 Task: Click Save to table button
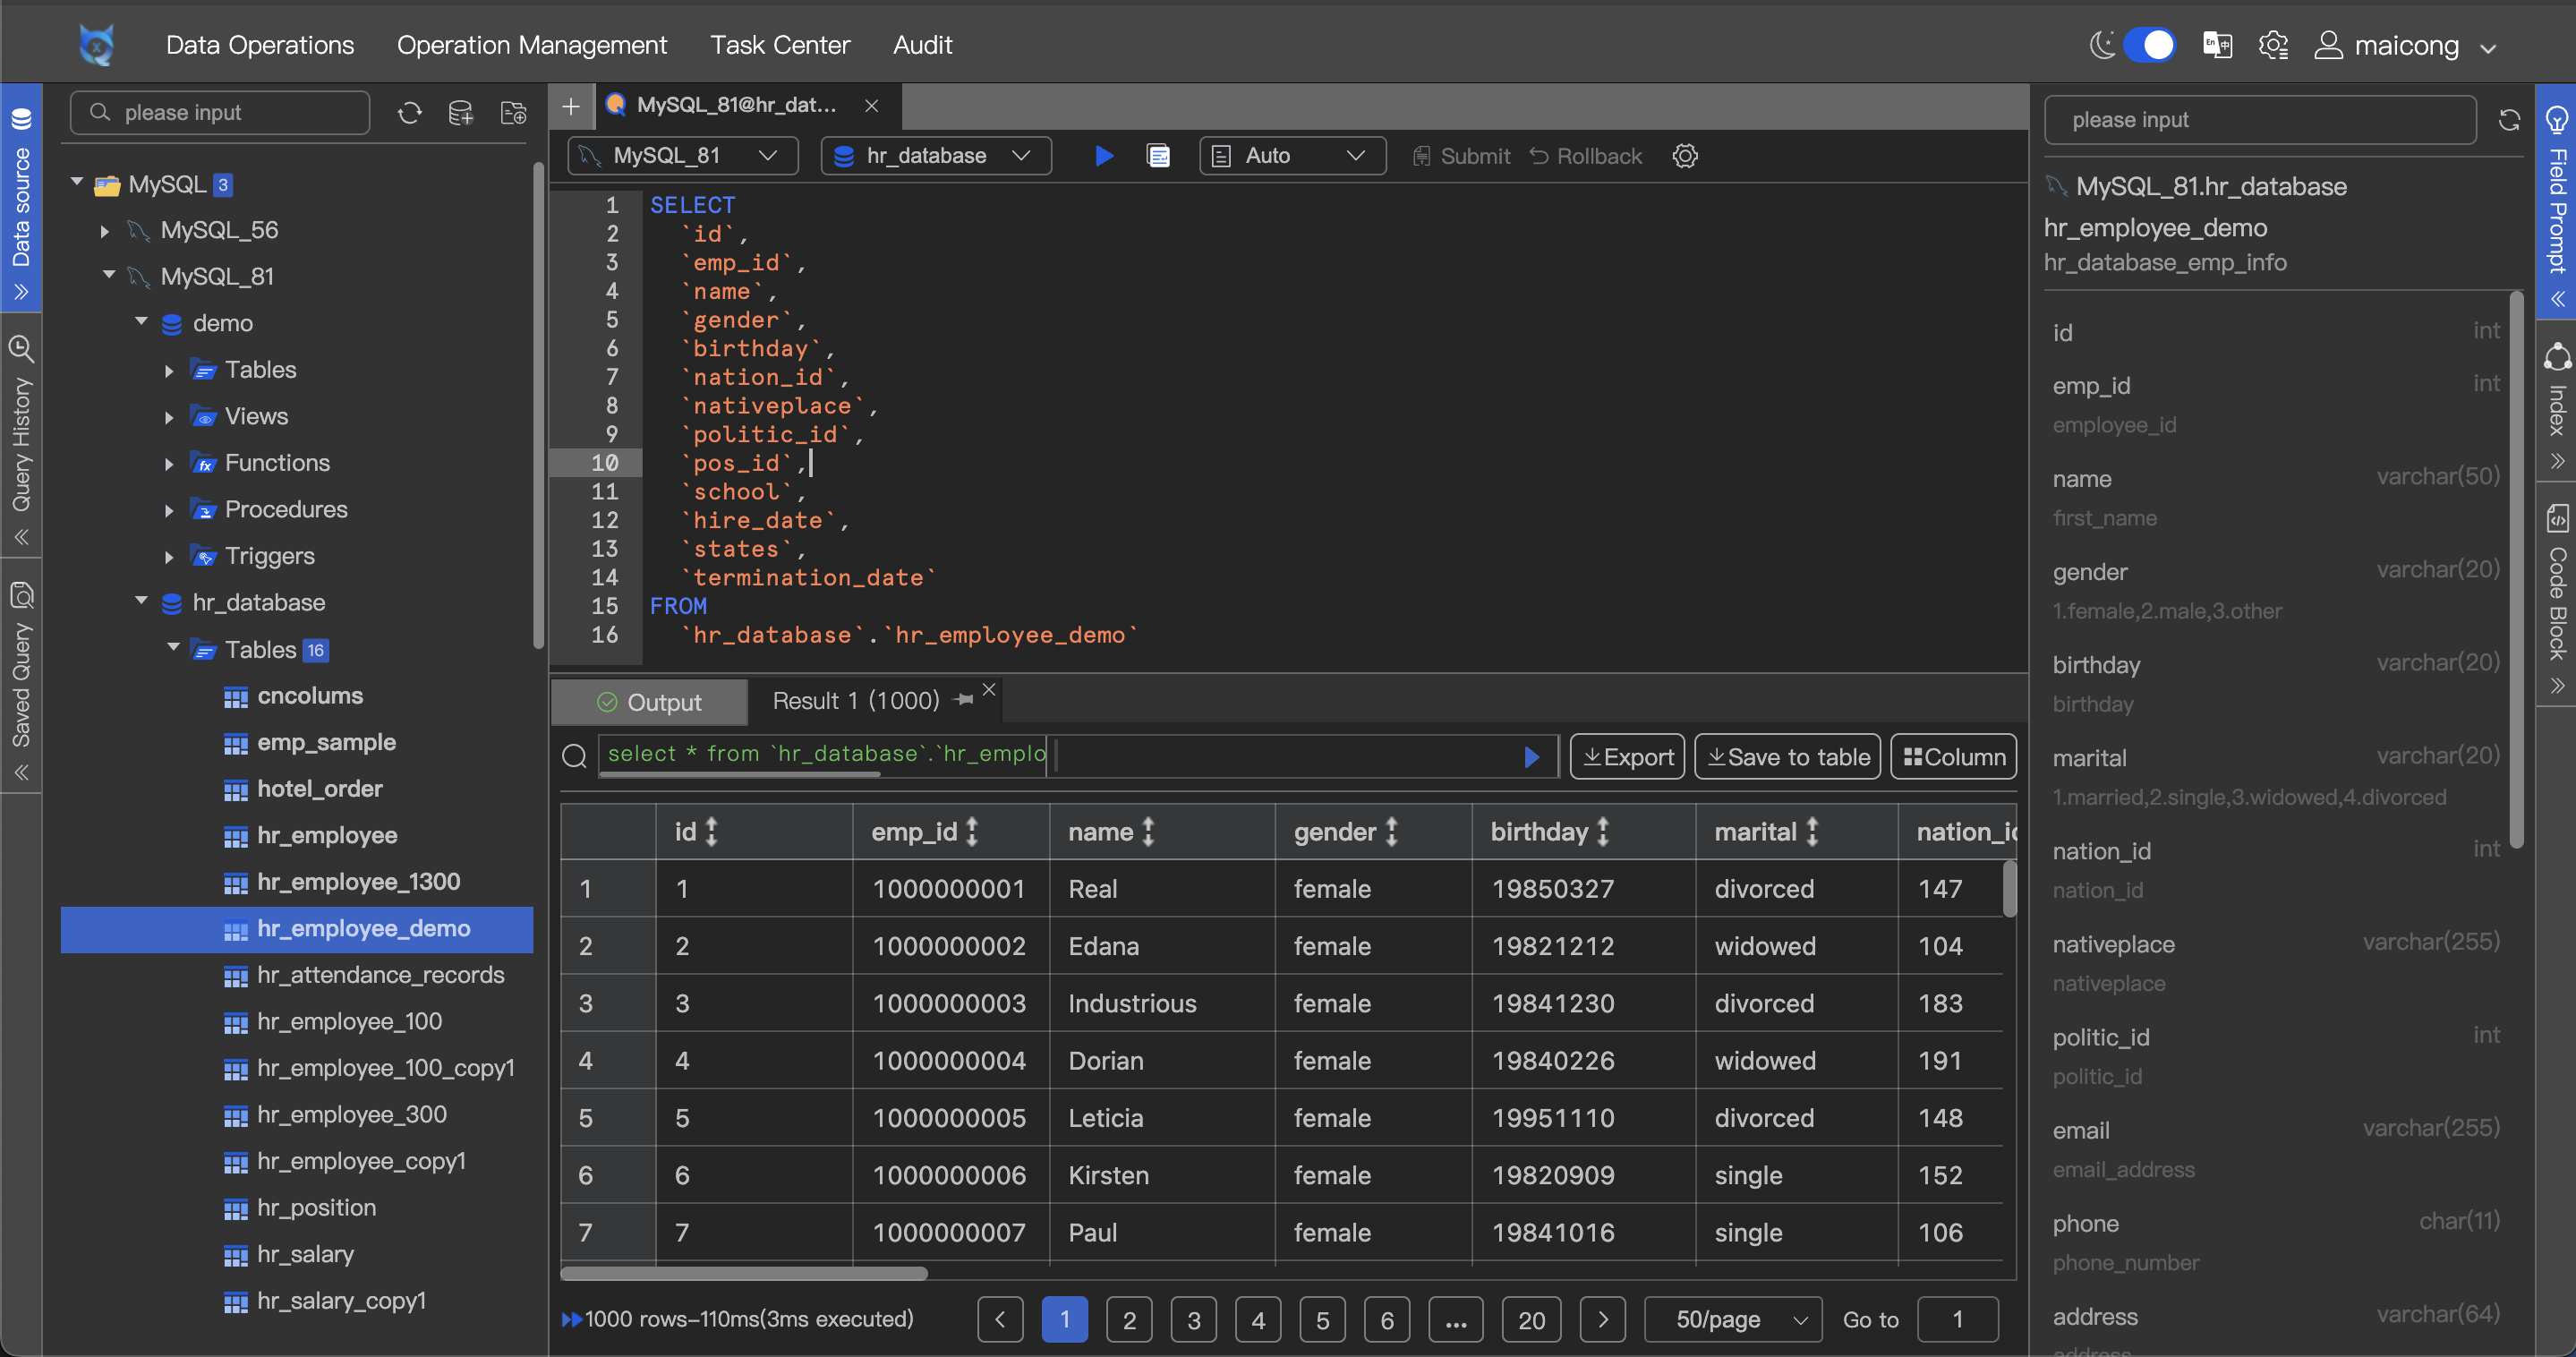[x=1787, y=757]
